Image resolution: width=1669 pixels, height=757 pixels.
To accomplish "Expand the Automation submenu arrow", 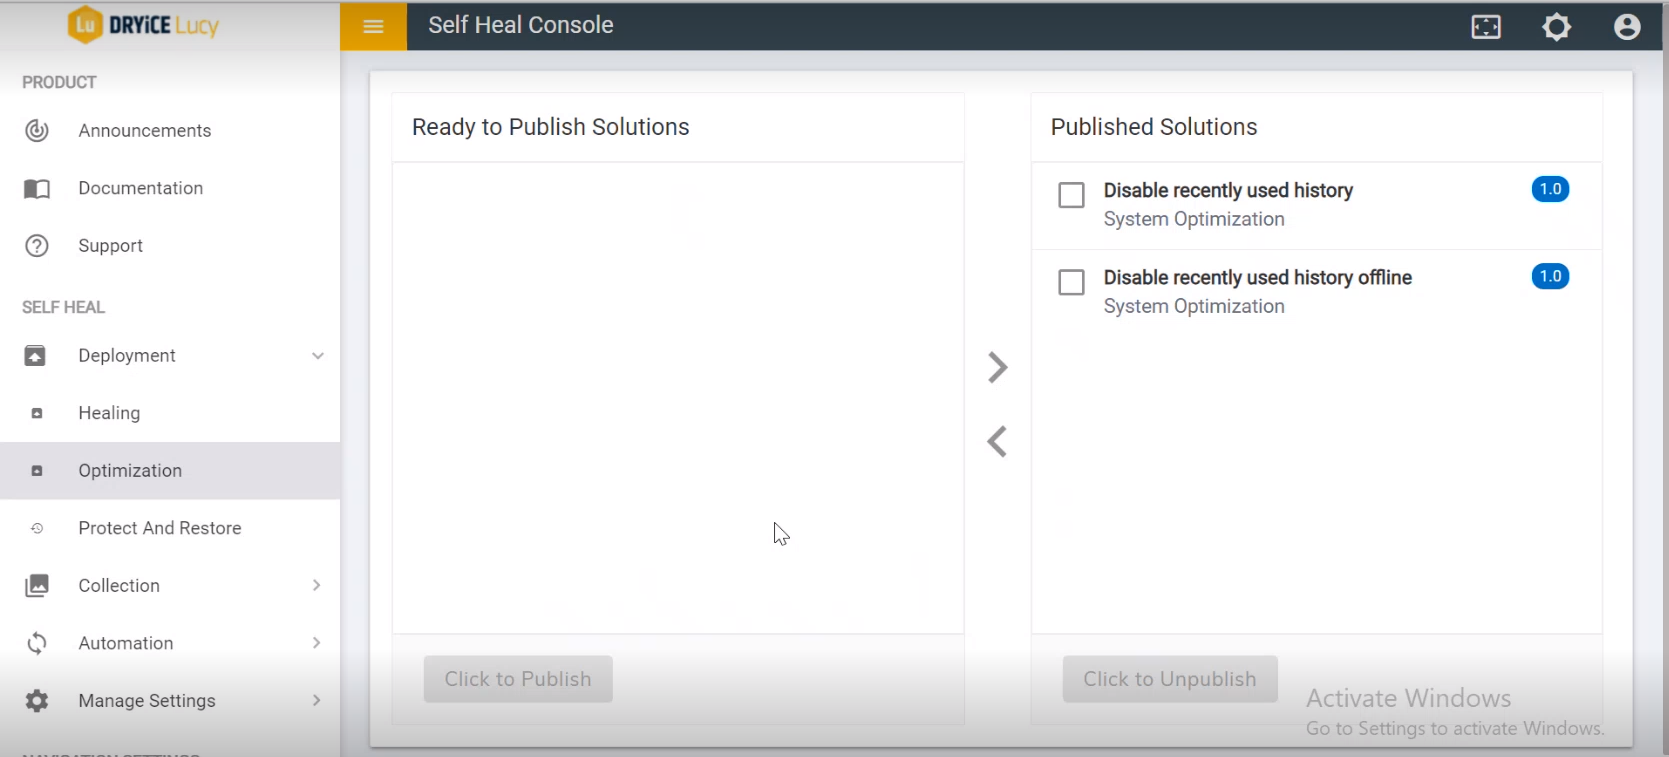I will 316,643.
